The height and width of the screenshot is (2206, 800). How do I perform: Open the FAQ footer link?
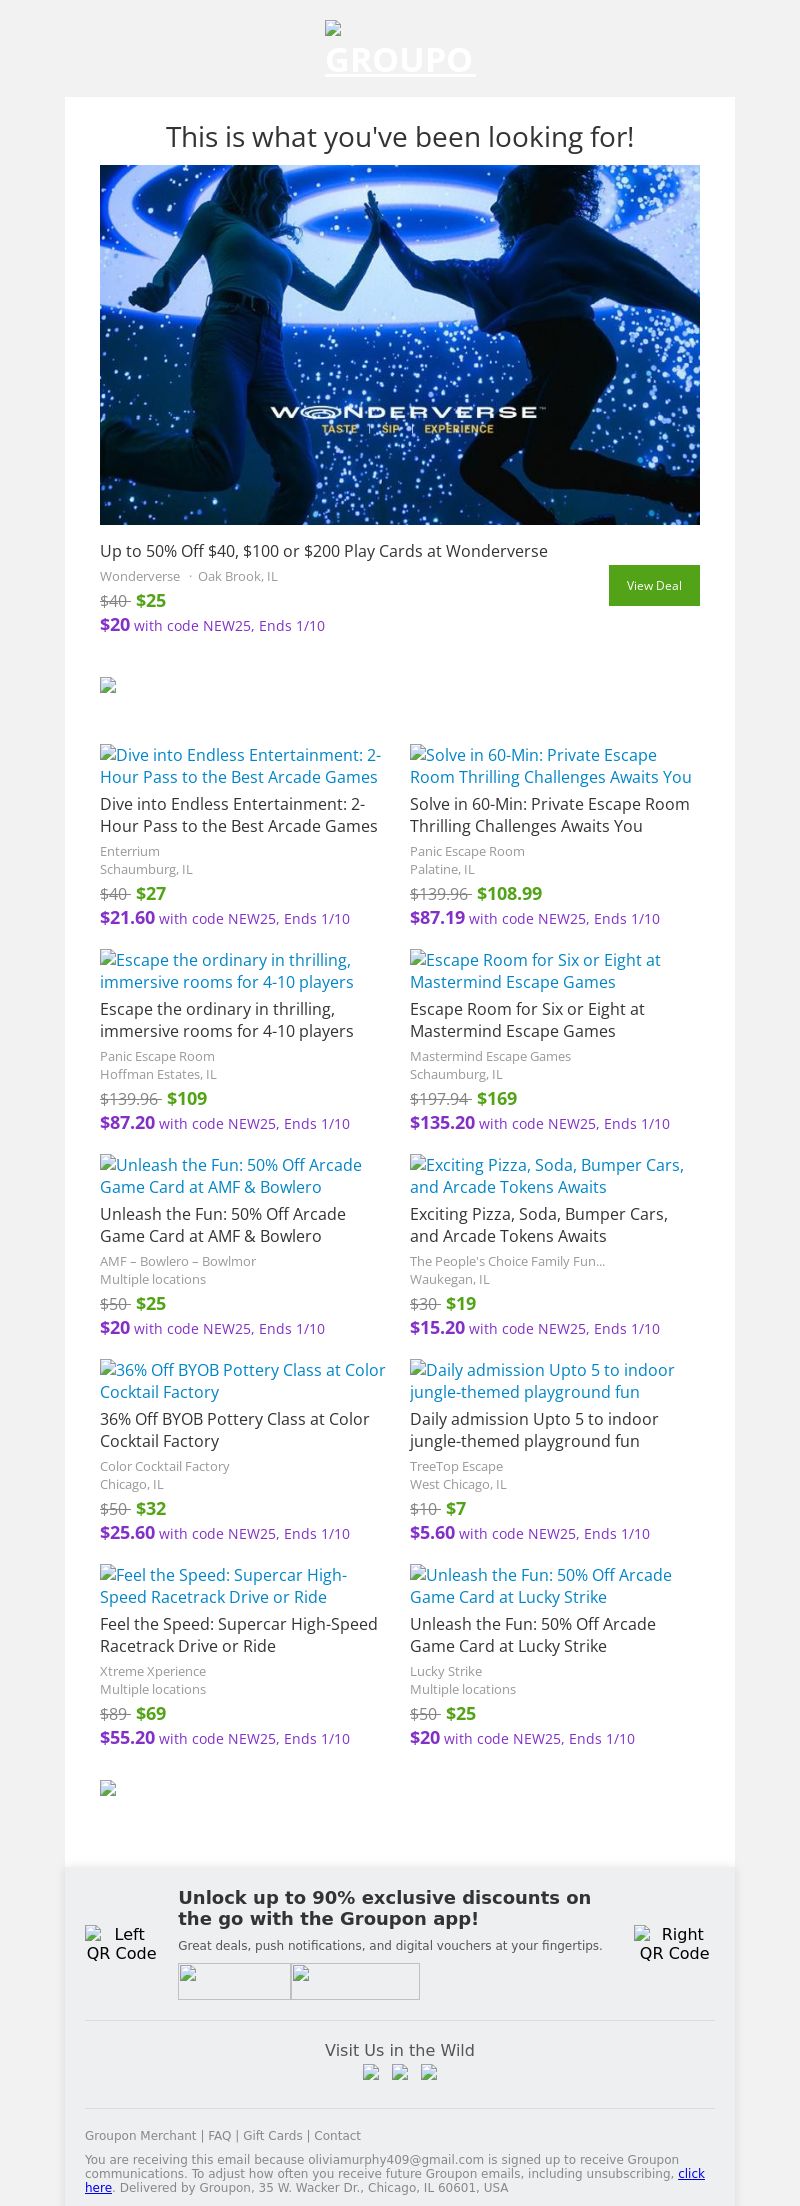(x=219, y=2135)
